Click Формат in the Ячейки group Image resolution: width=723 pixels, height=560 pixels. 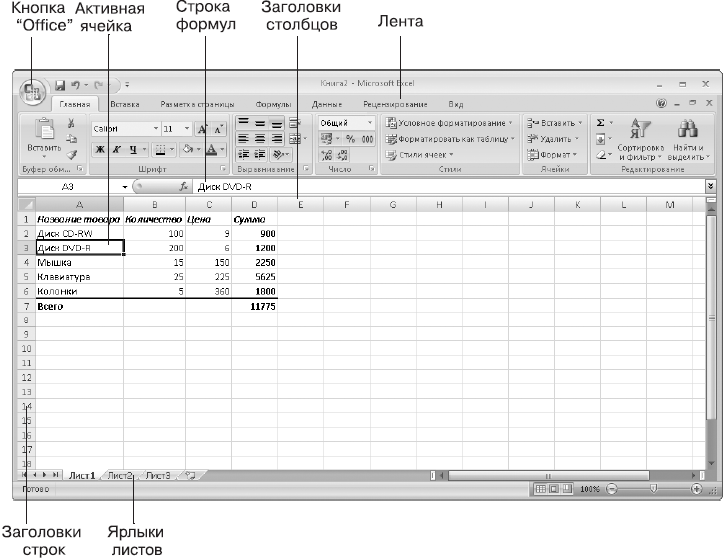(552, 155)
